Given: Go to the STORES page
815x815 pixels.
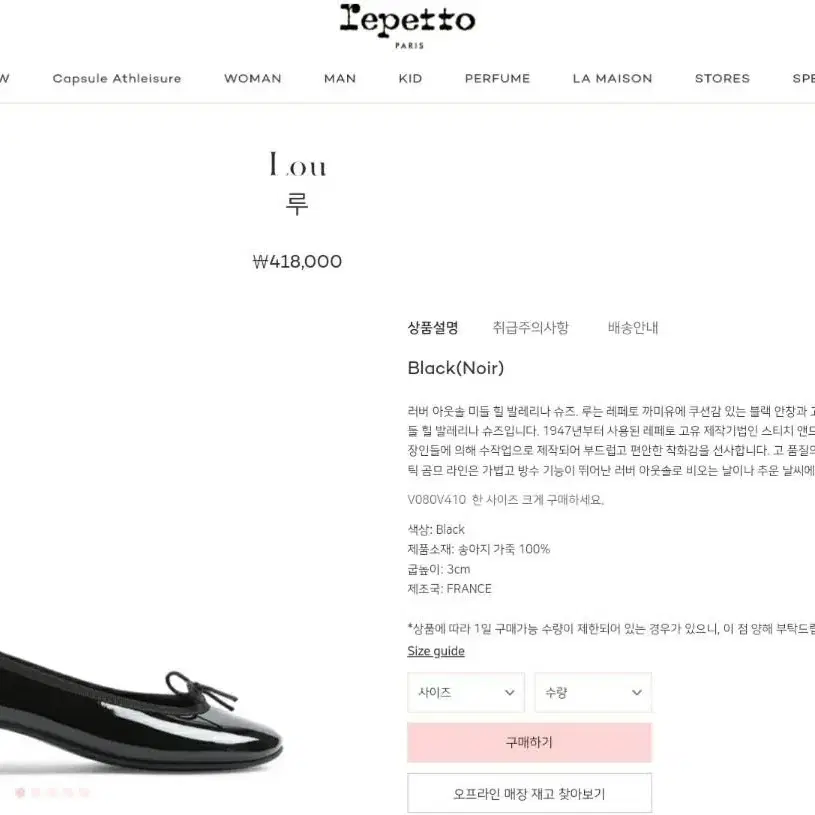Looking at the screenshot, I should [x=722, y=78].
